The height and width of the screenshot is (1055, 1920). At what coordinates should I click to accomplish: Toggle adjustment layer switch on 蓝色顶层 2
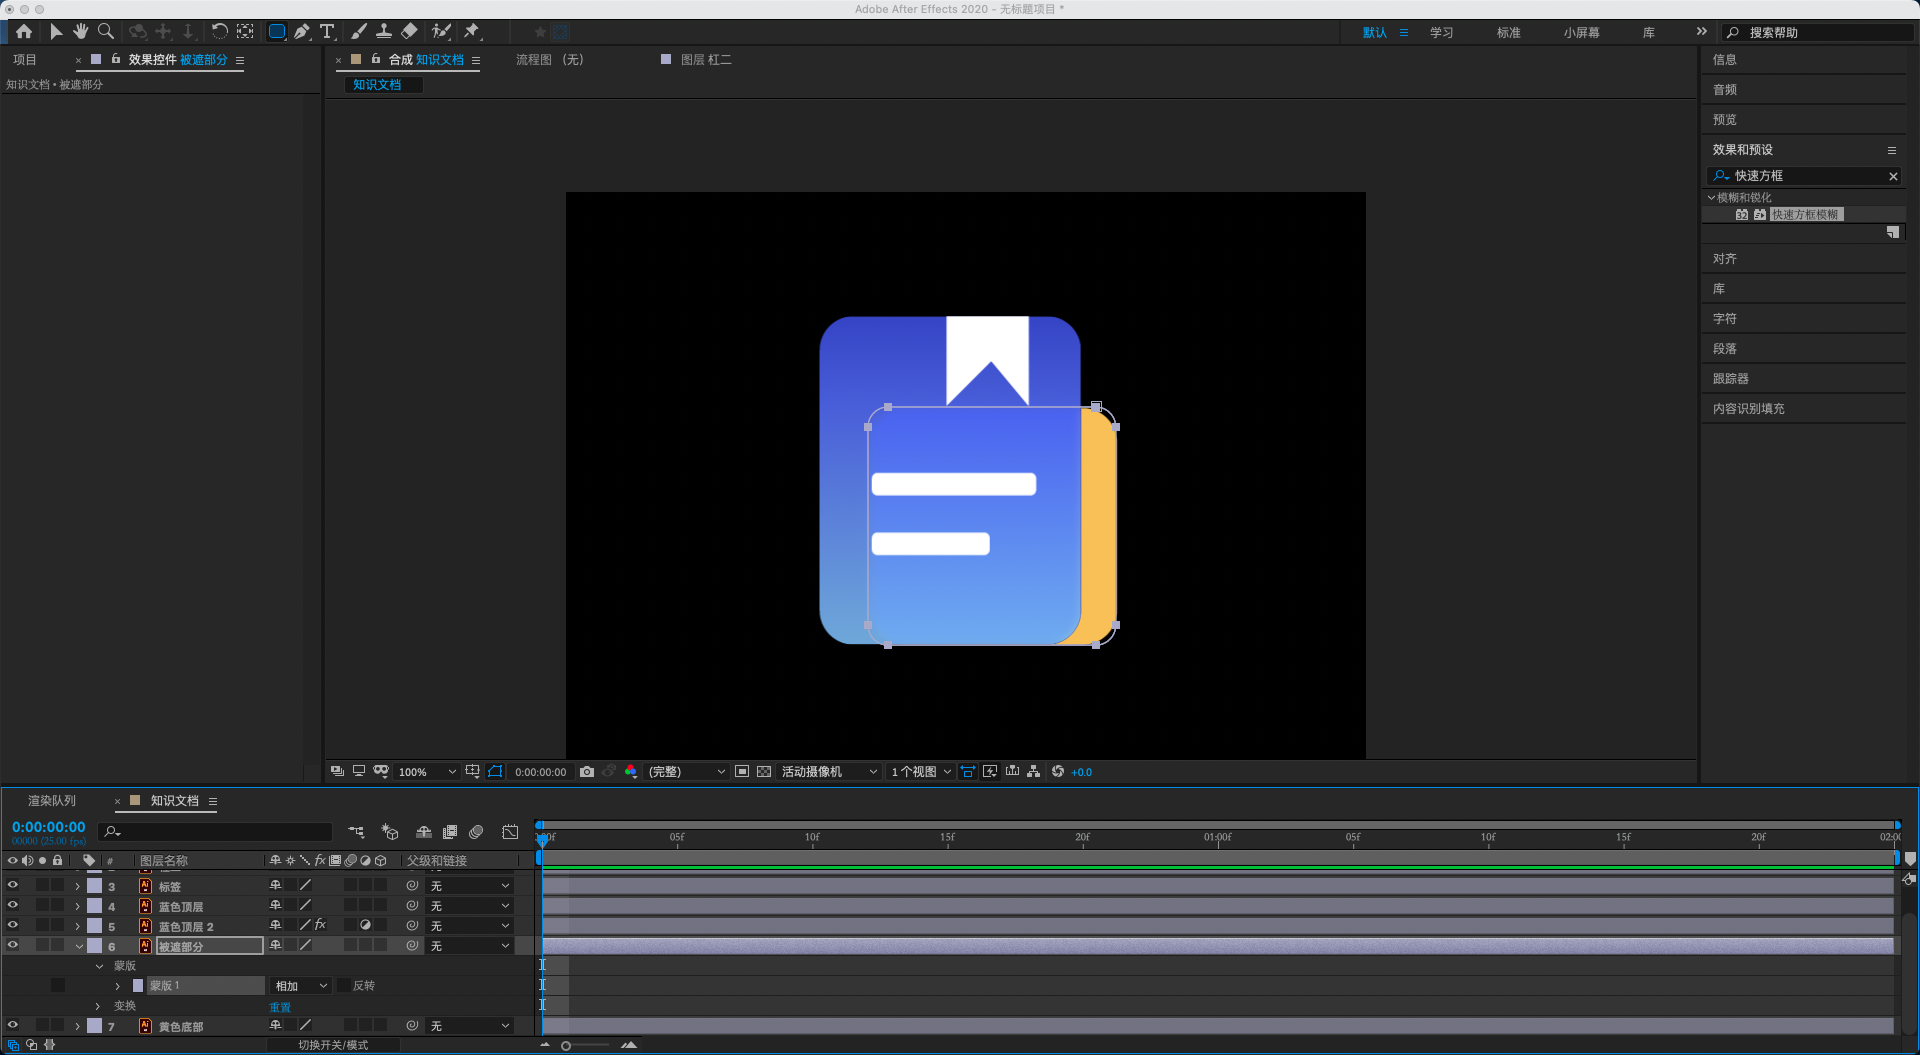[x=365, y=926]
